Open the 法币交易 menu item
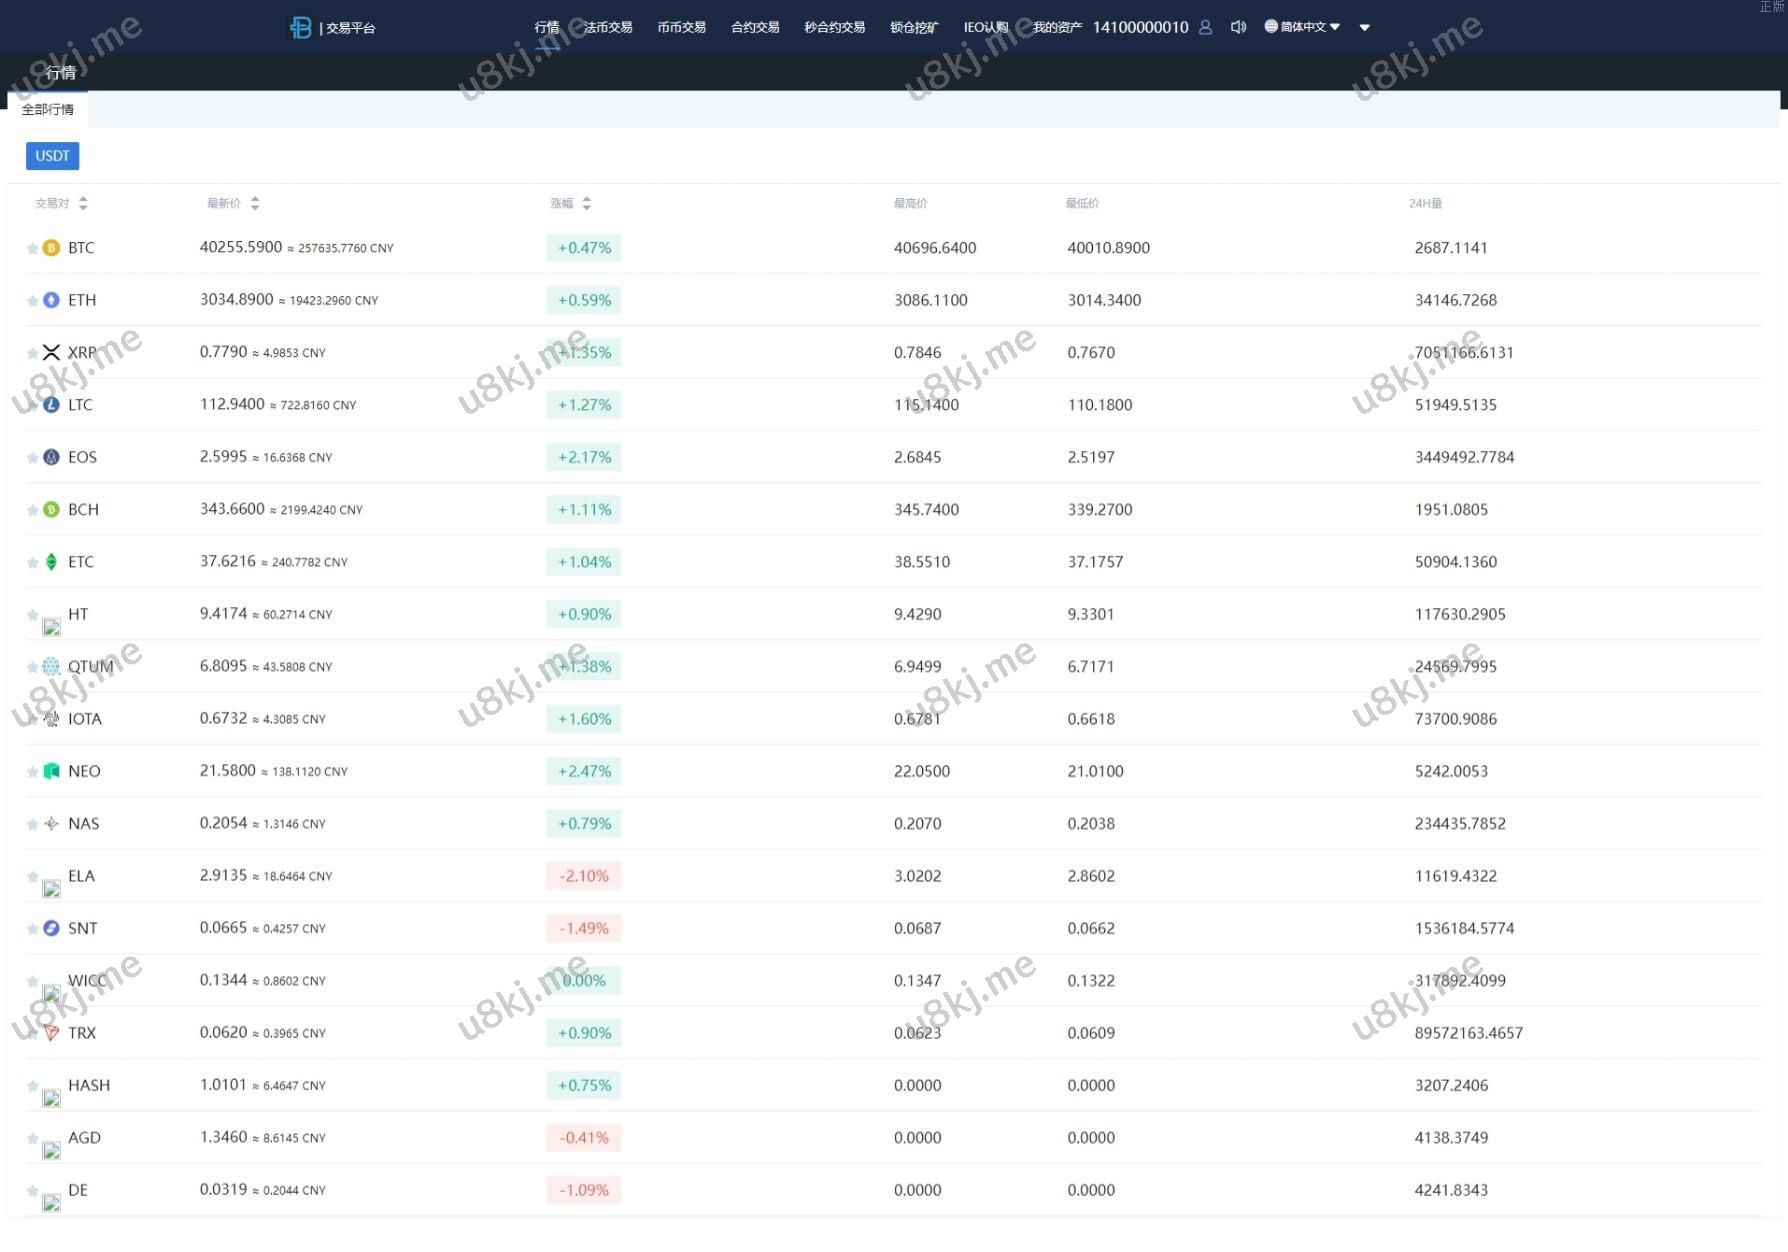The height and width of the screenshot is (1252, 1788). (608, 27)
